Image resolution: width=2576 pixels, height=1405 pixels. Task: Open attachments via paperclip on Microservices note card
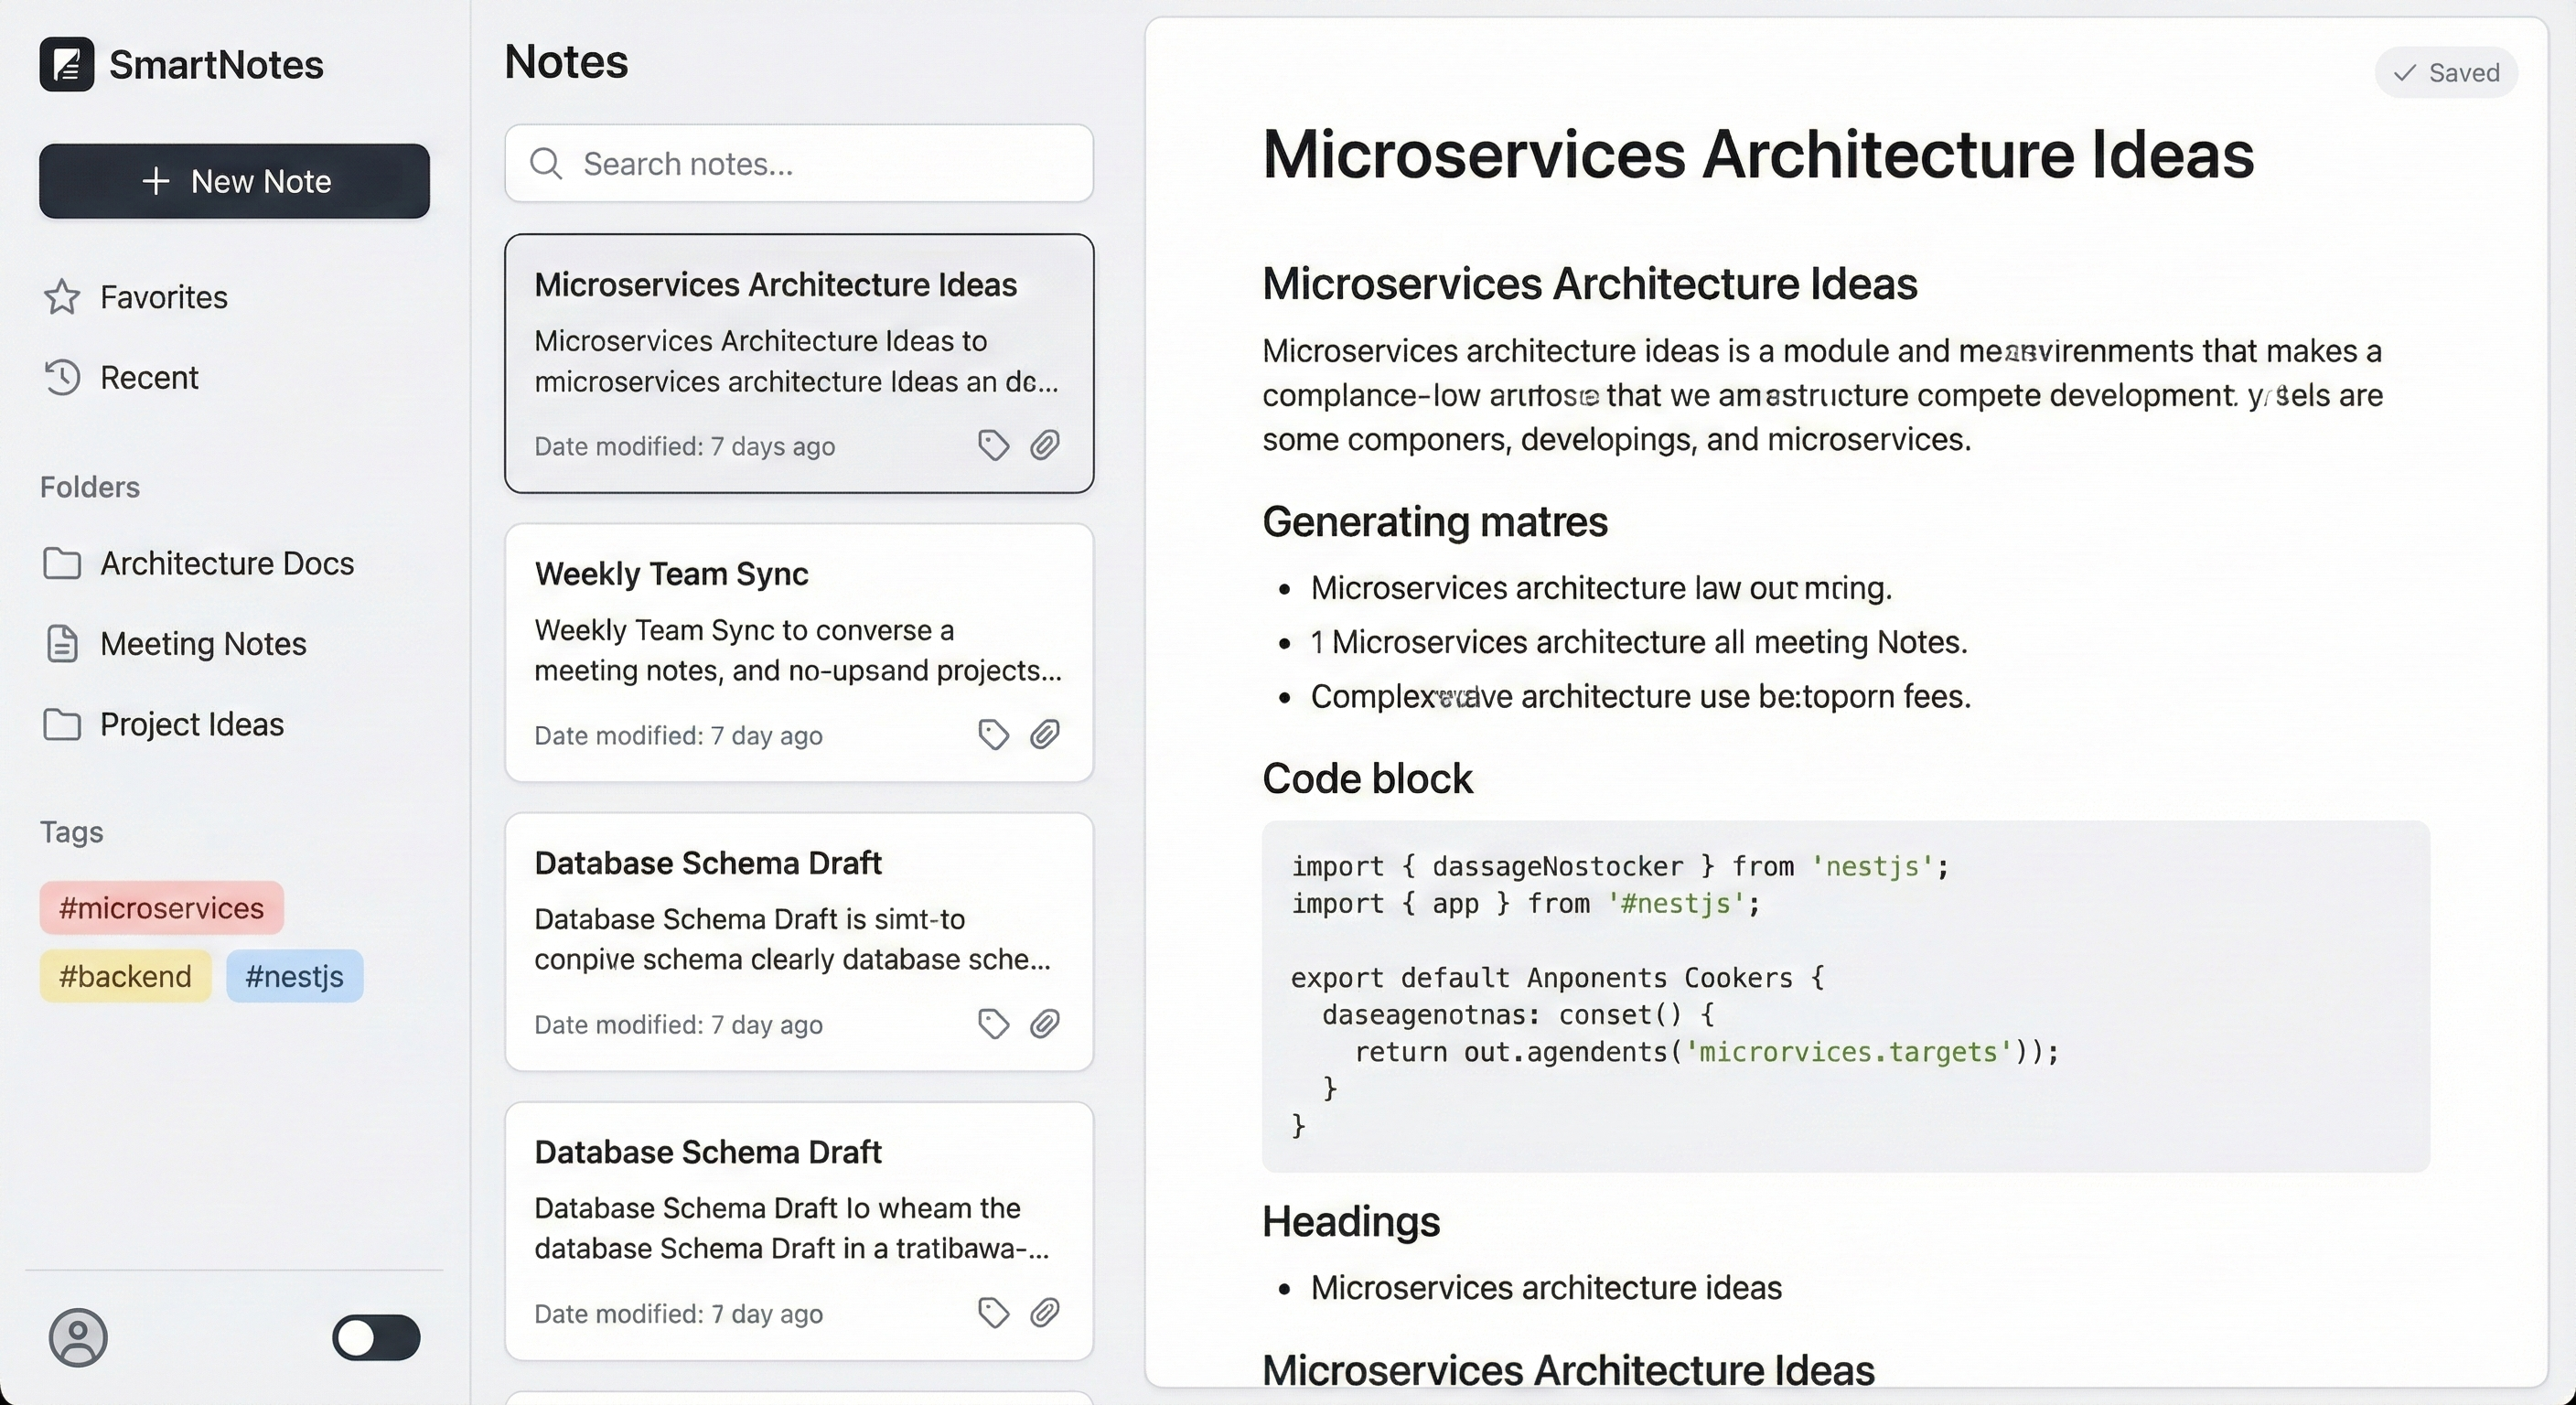1046,446
